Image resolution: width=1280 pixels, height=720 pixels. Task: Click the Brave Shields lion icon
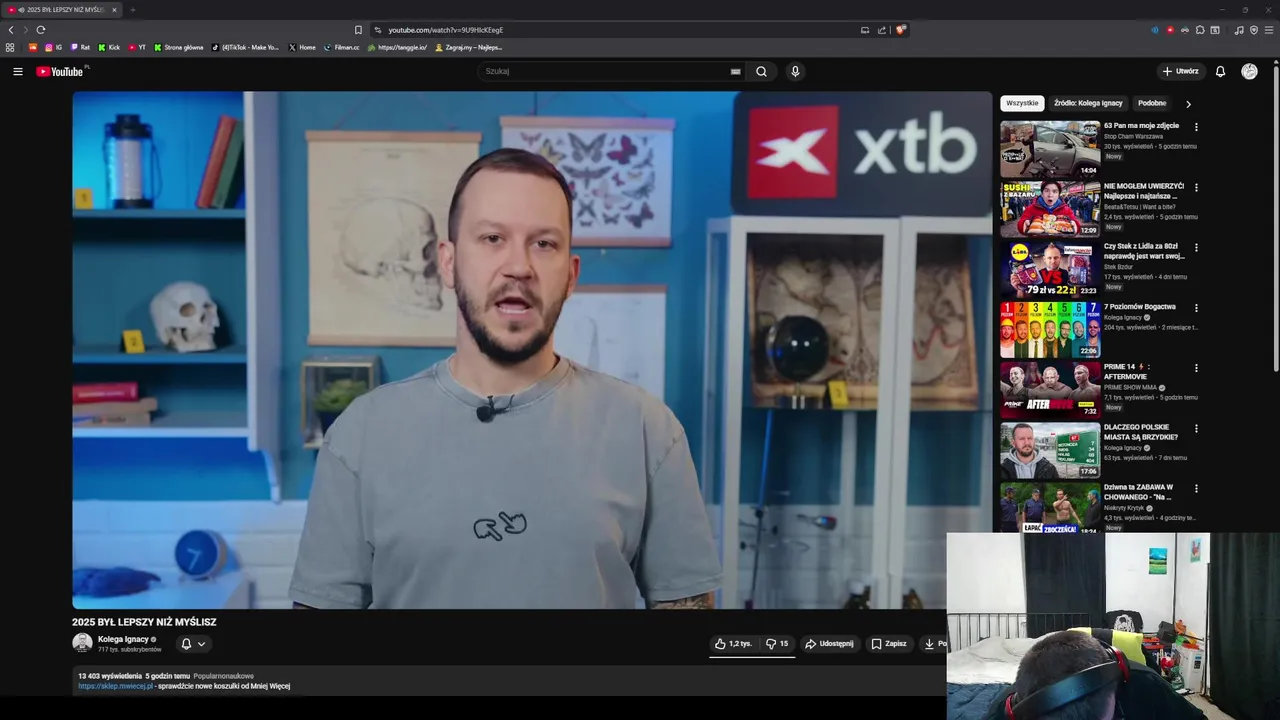(x=900, y=30)
